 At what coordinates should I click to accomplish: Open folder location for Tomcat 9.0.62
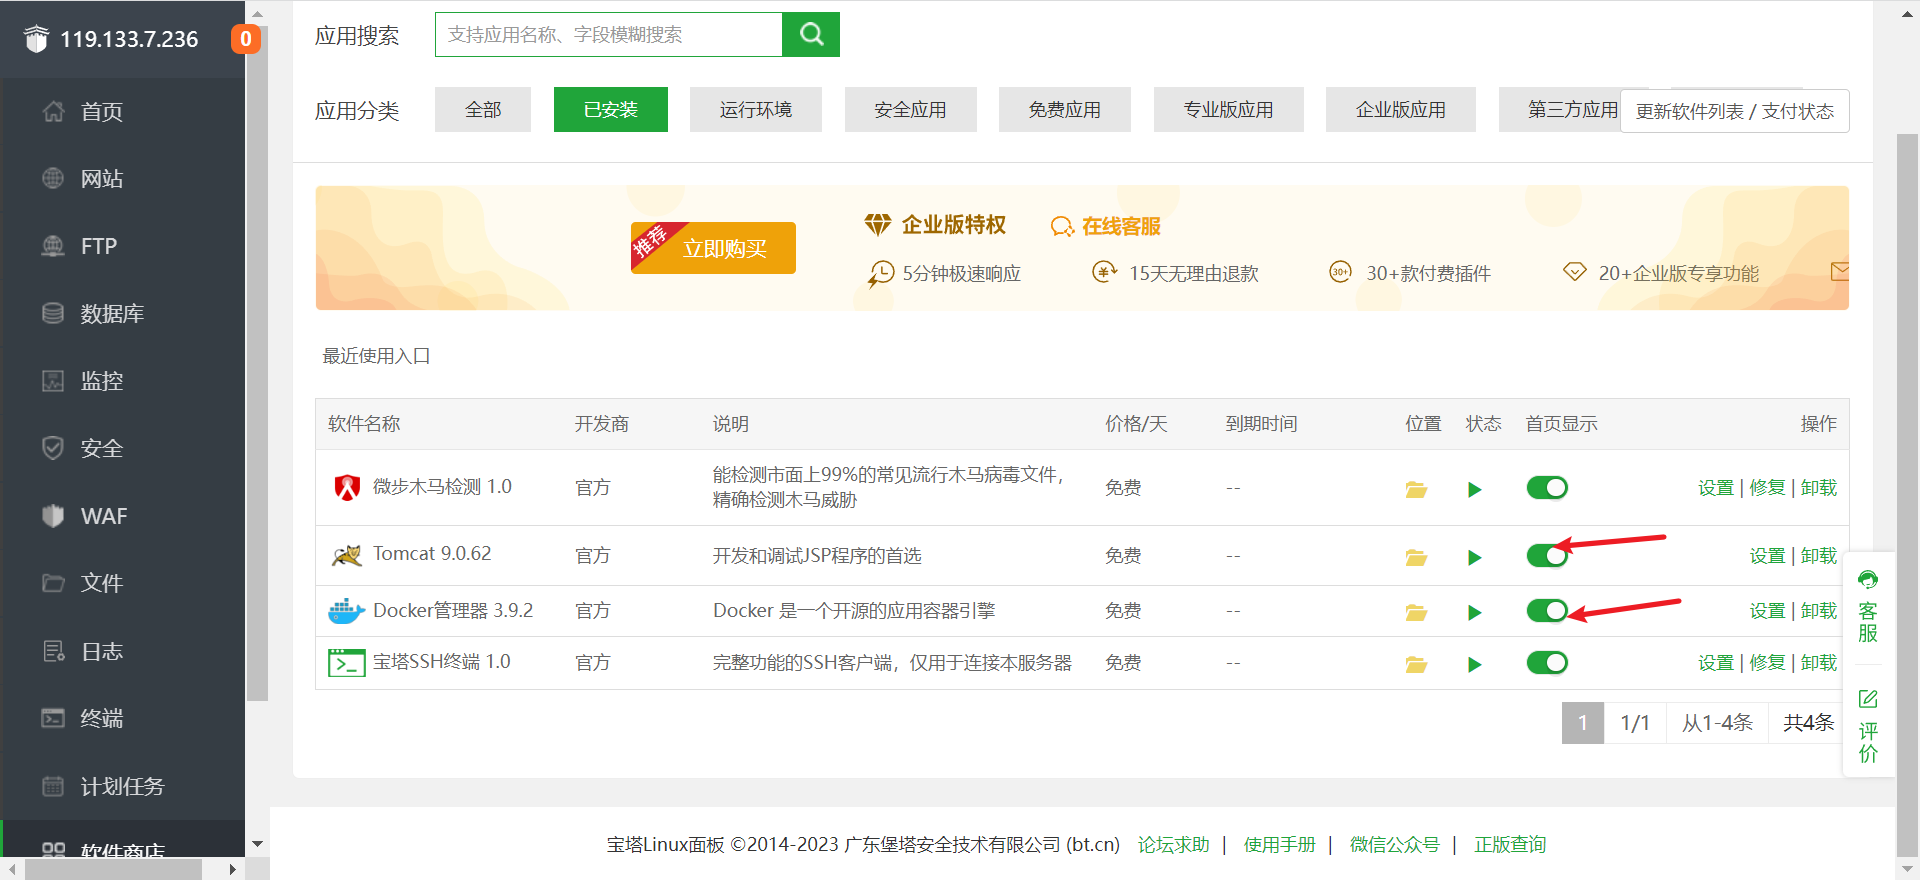coord(1416,557)
